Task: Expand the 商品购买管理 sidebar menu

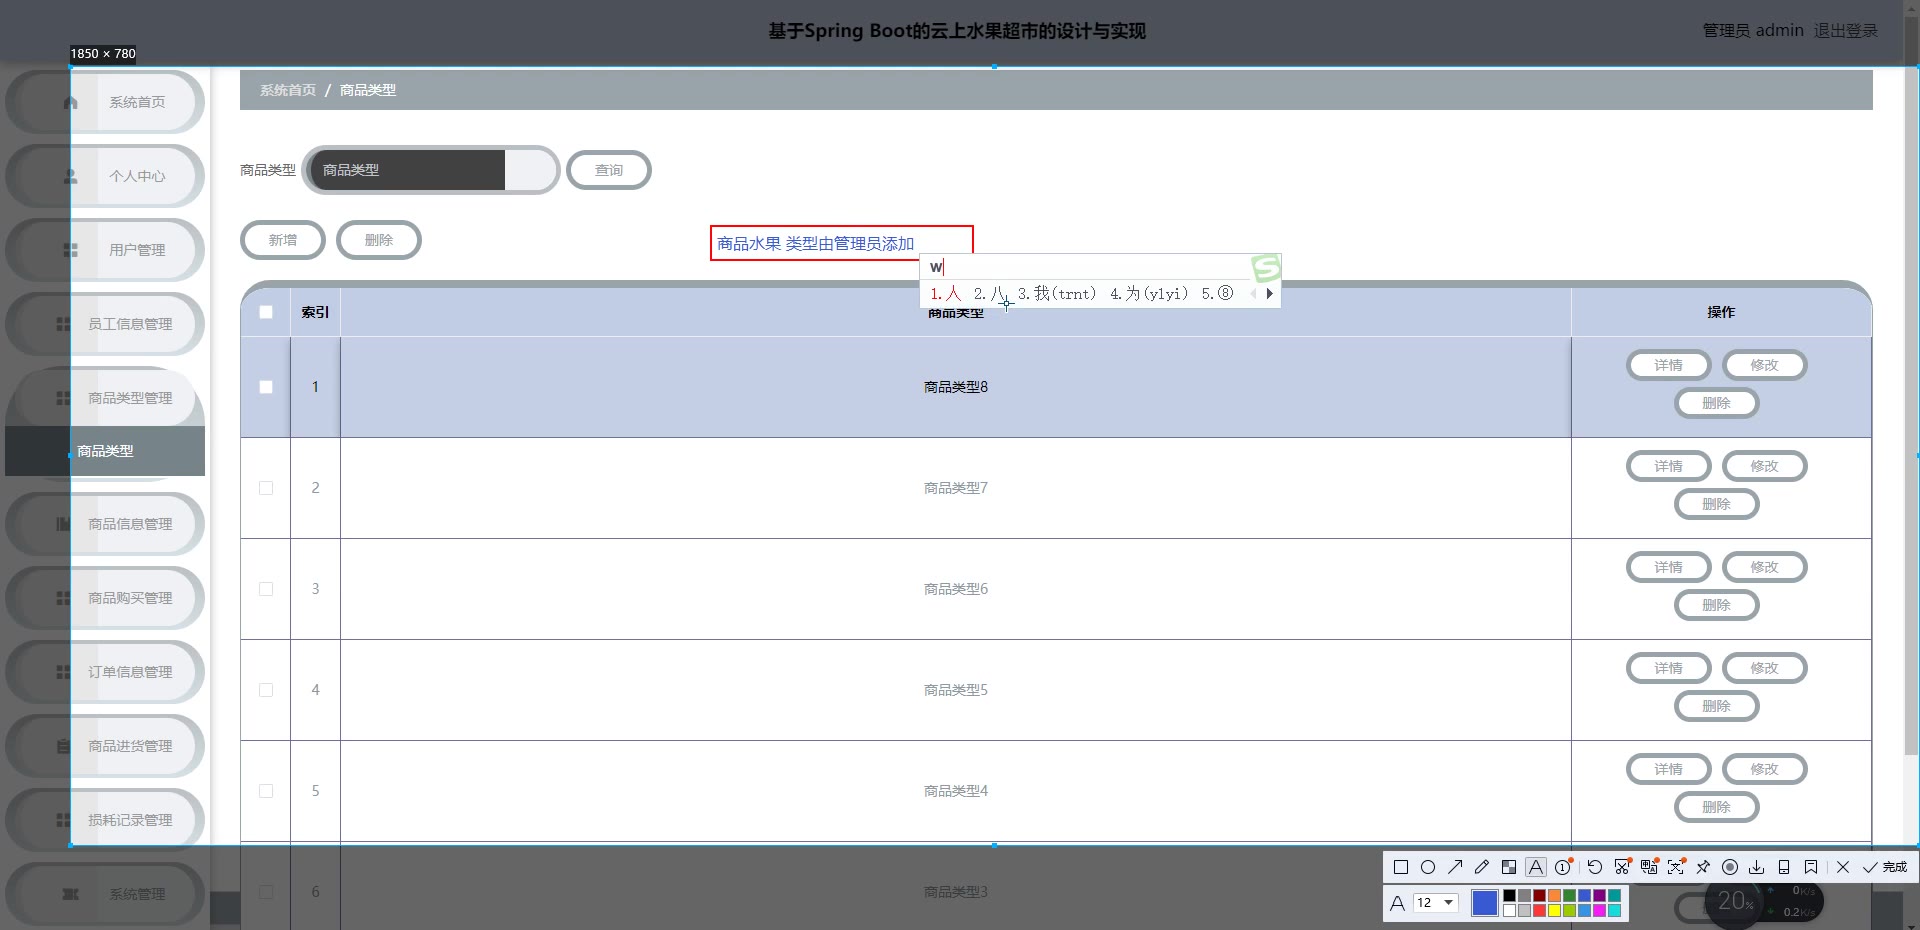Action: [x=105, y=598]
